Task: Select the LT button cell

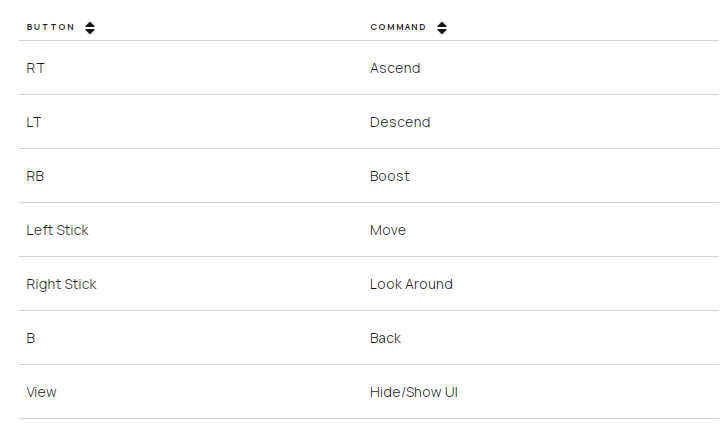Action: [x=34, y=122]
